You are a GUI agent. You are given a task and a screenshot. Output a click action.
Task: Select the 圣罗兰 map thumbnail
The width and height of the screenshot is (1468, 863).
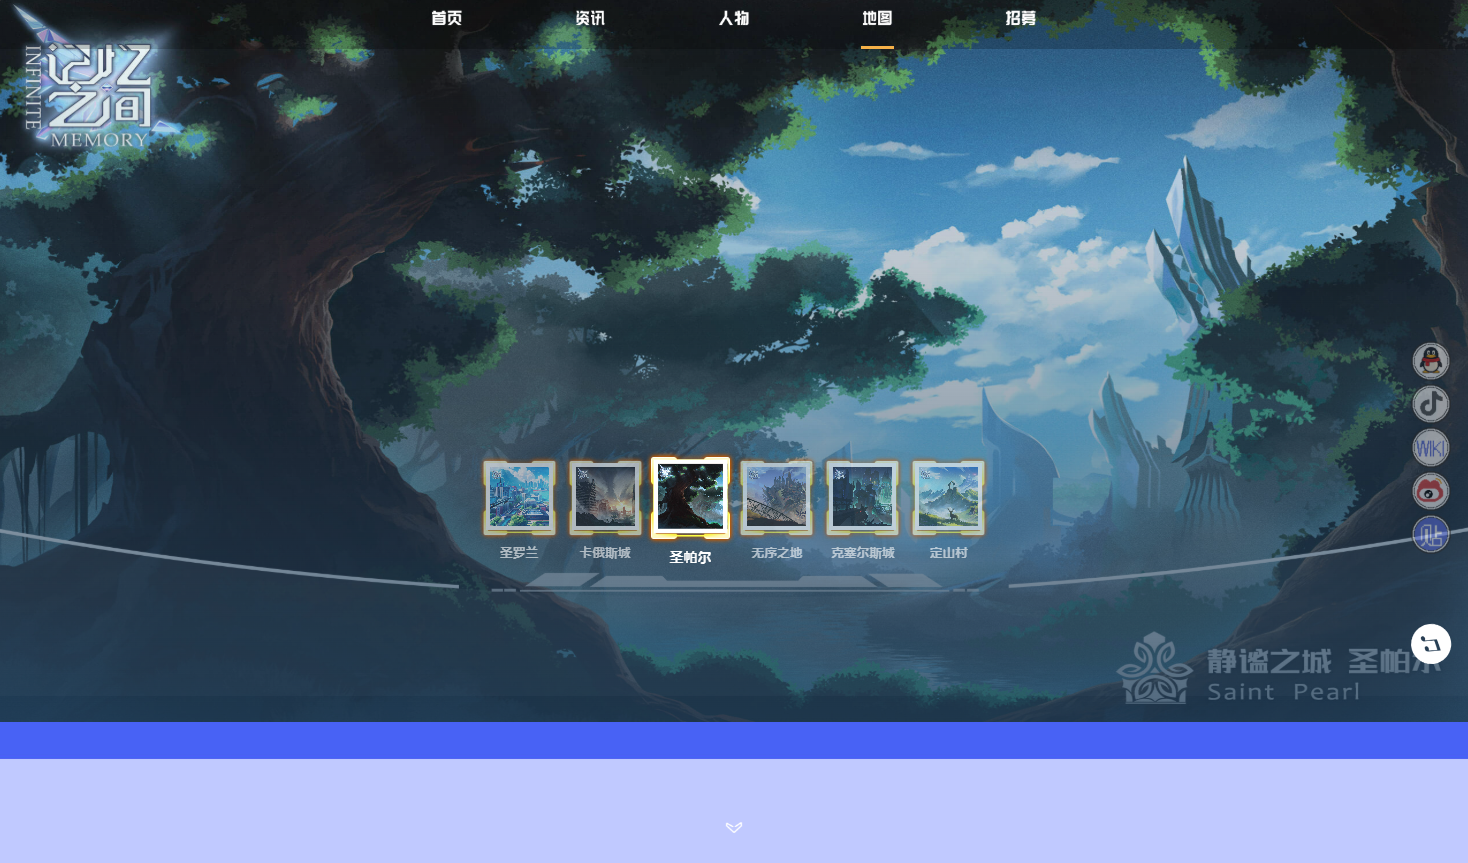point(519,497)
